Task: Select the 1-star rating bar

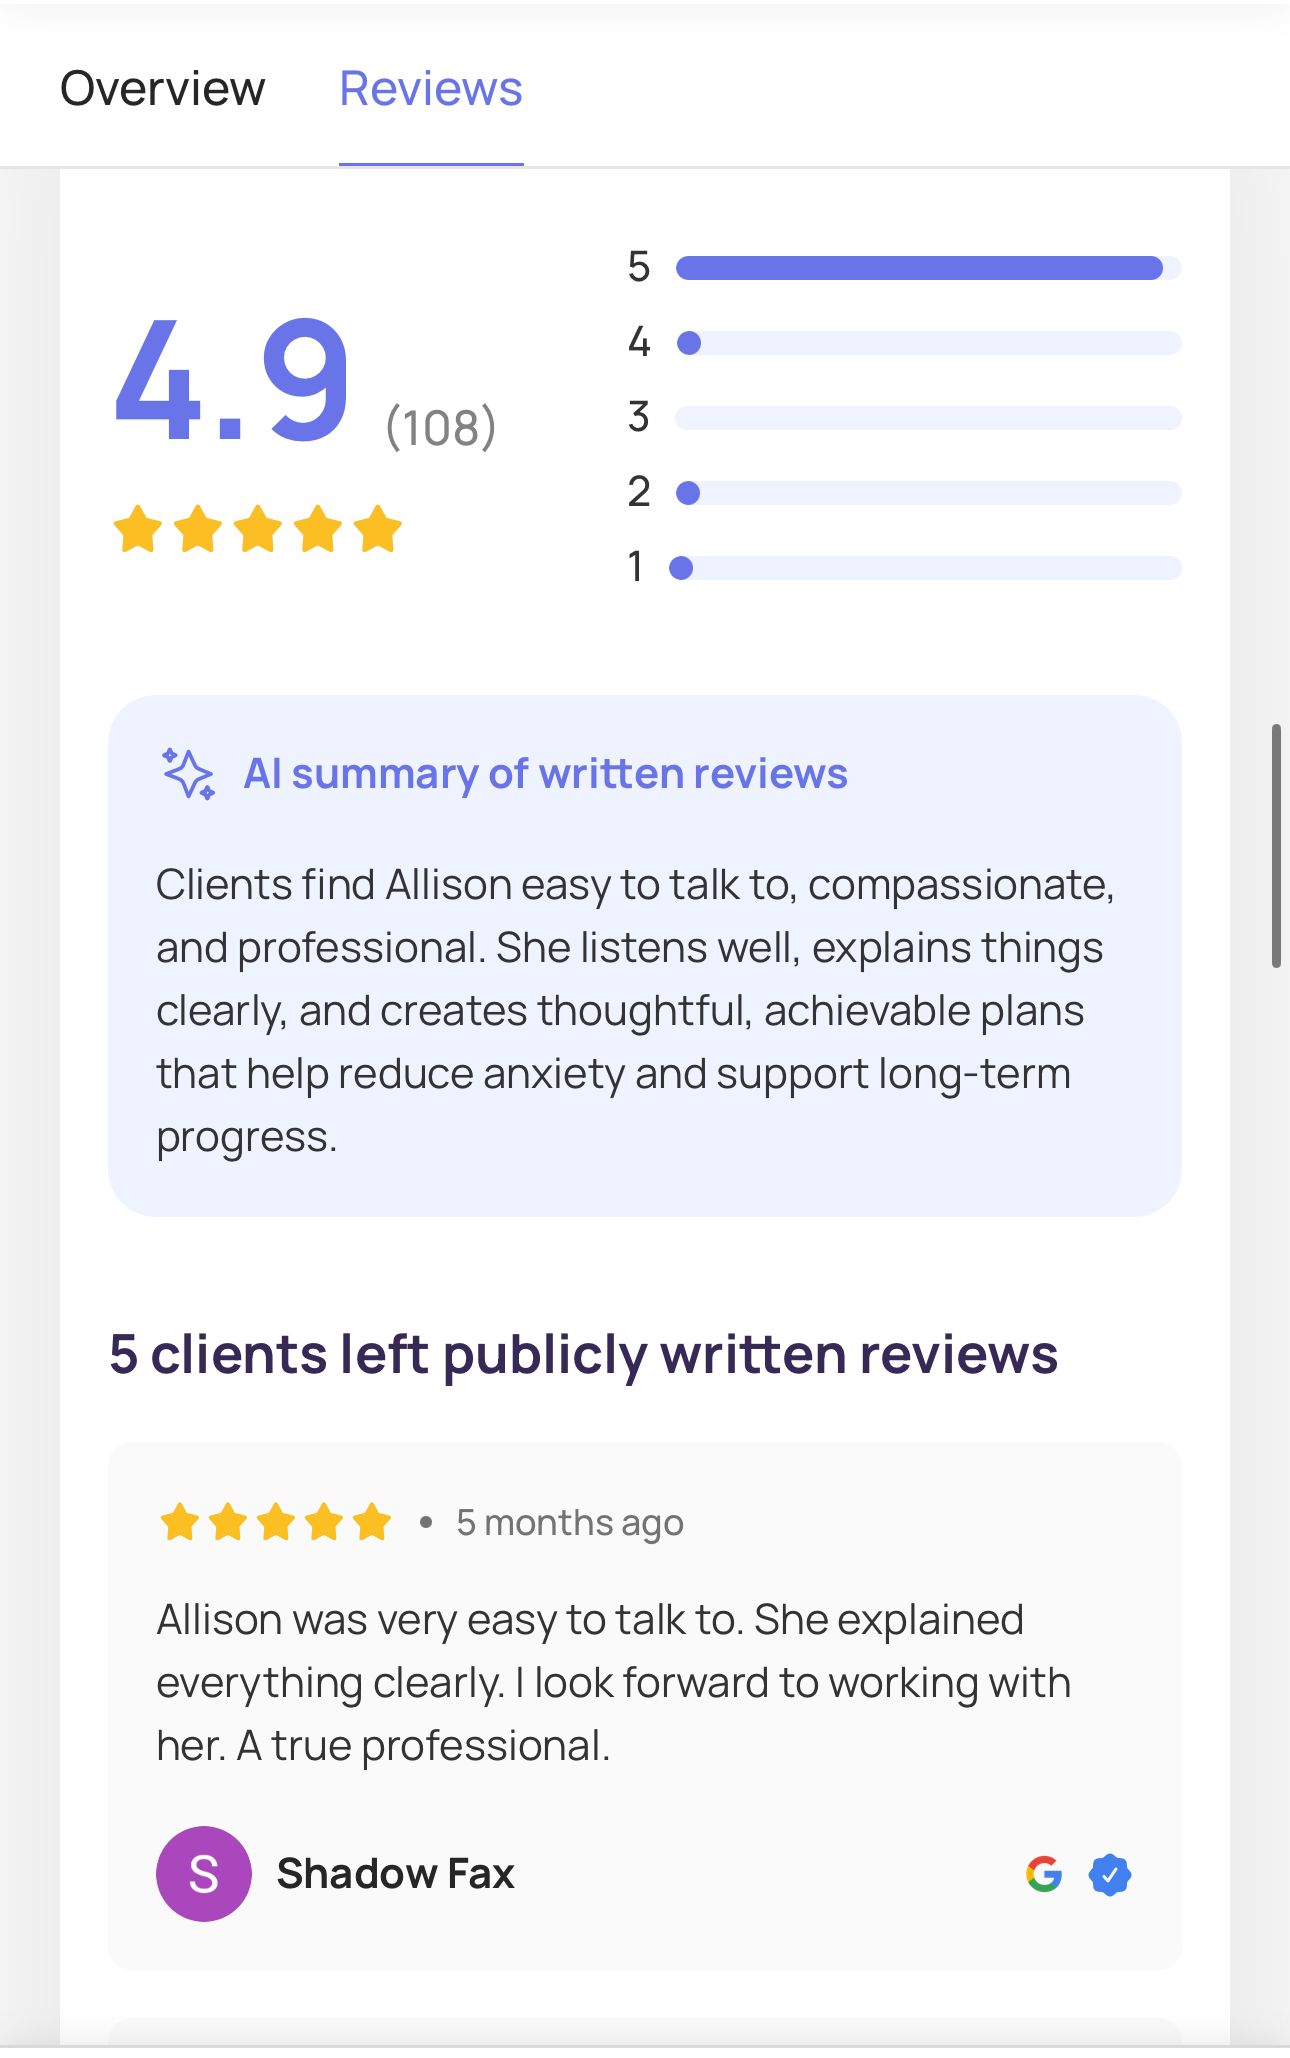Action: click(928, 568)
